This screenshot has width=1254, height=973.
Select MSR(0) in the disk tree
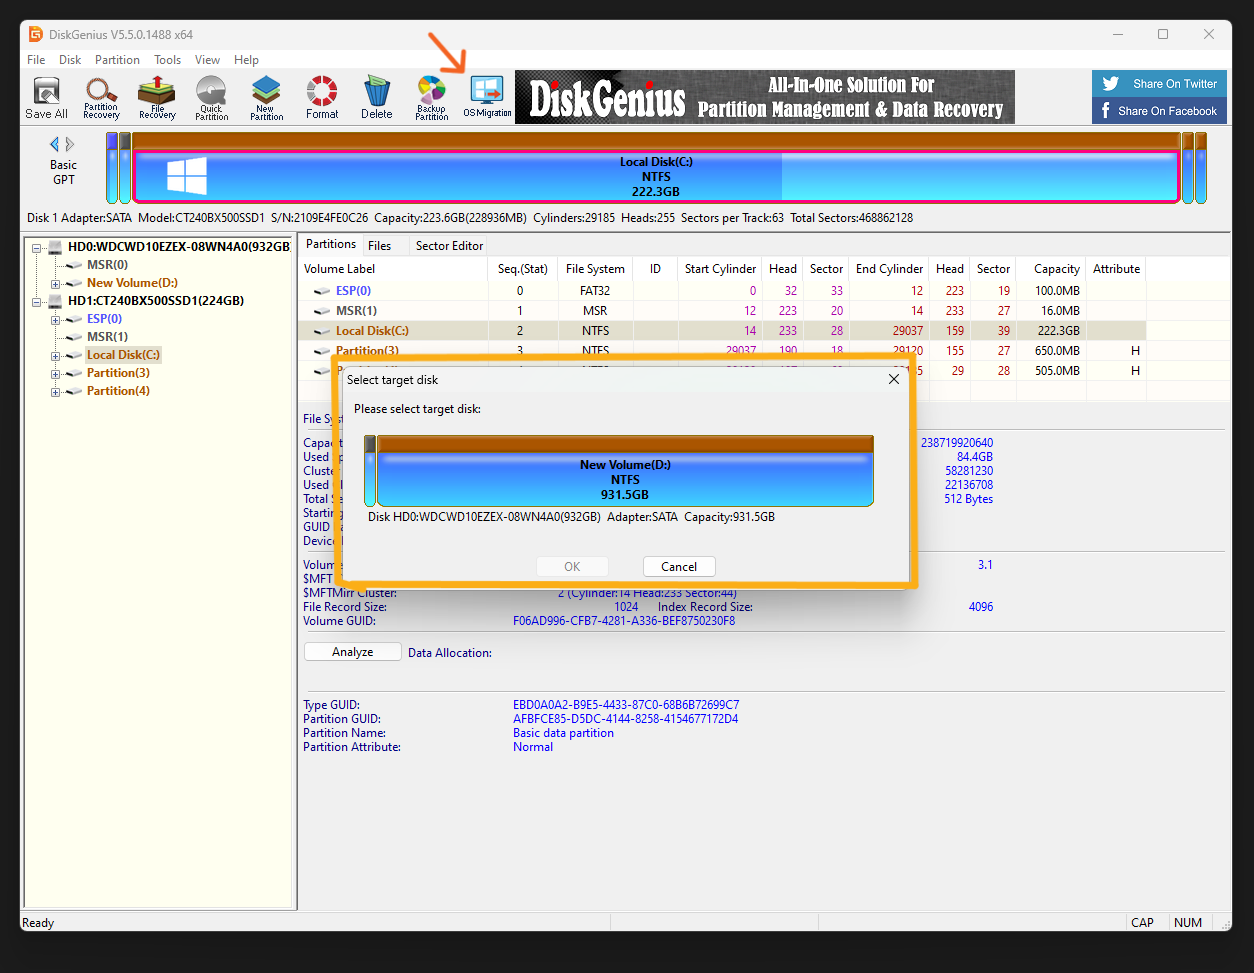(x=107, y=265)
